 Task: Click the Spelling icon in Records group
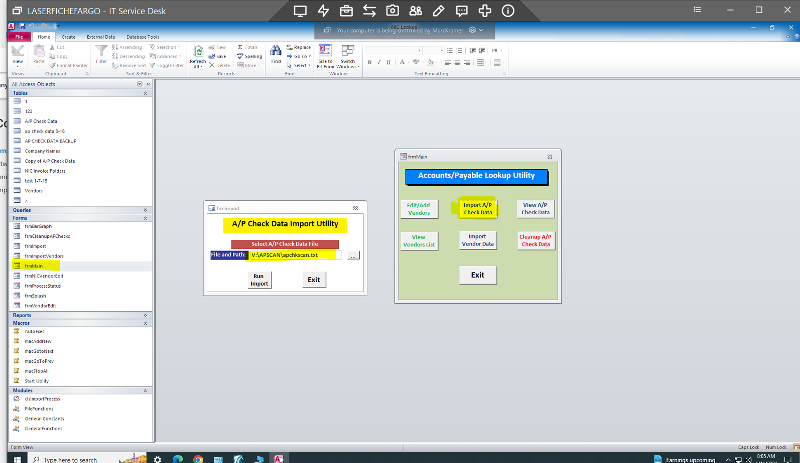pos(249,56)
